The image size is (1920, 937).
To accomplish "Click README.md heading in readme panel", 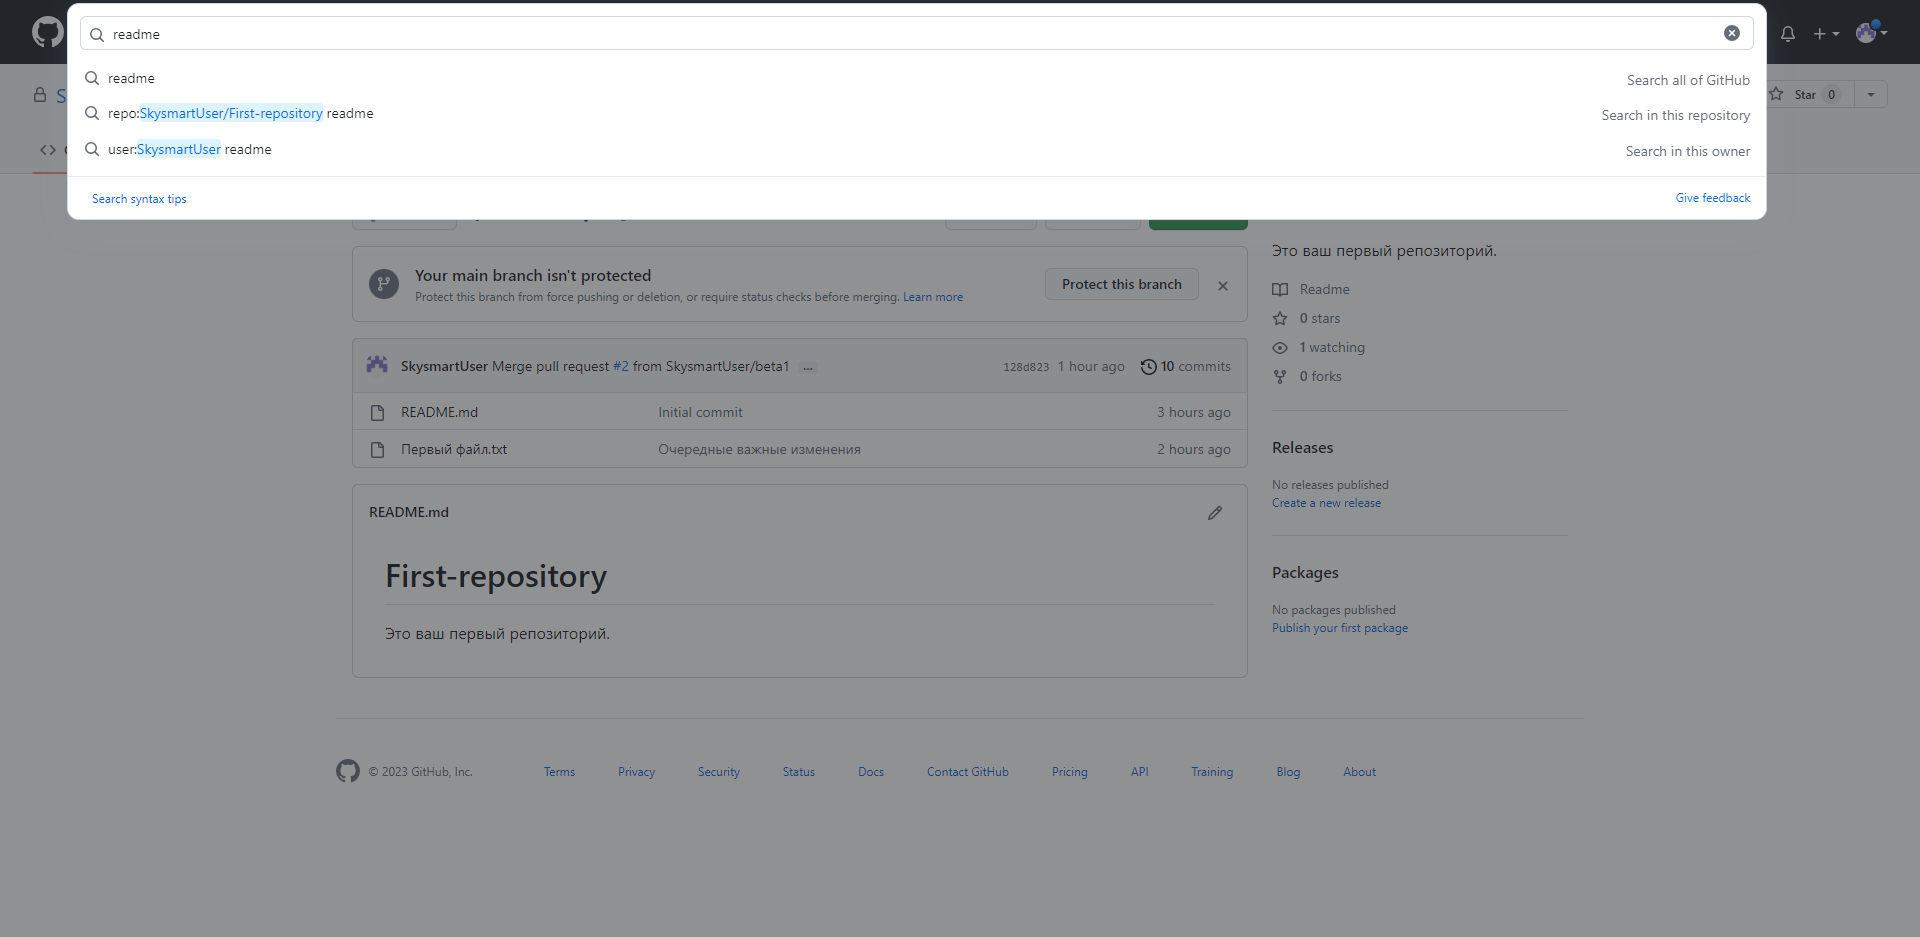I will 409,512.
